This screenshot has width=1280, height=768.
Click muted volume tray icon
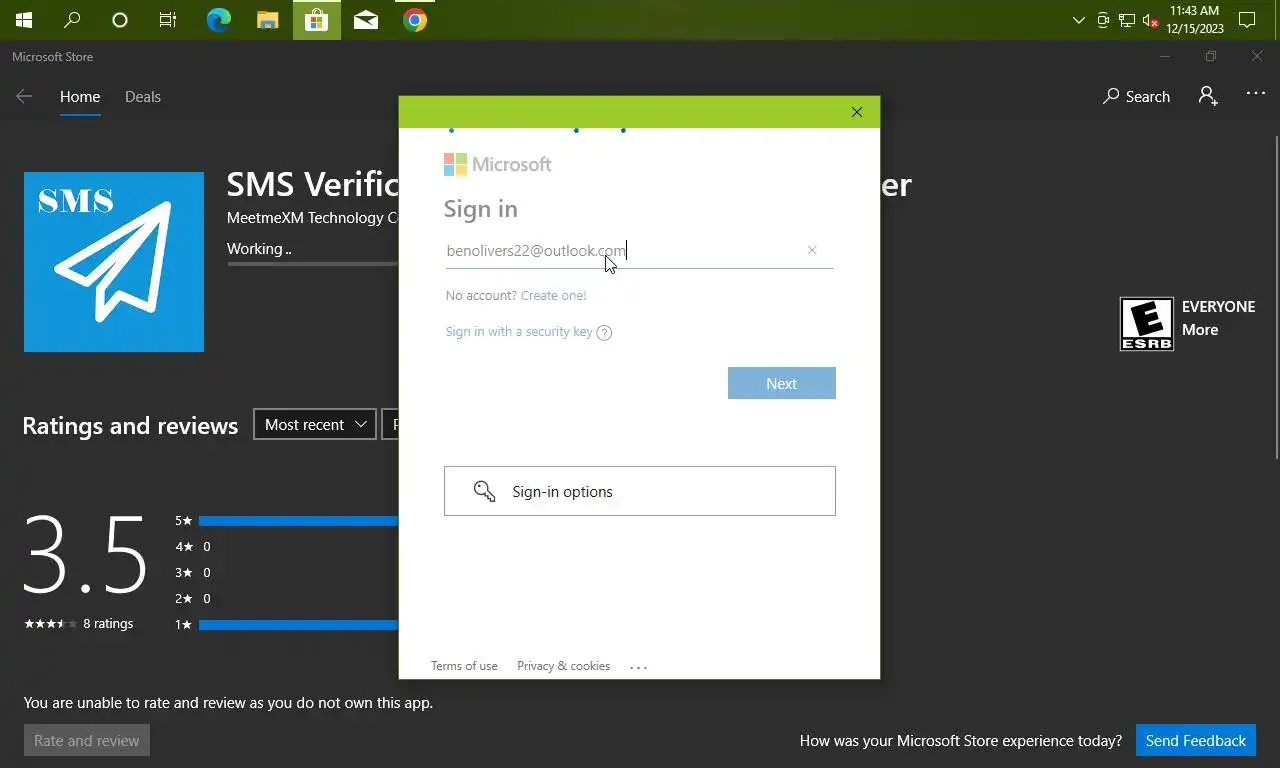click(x=1150, y=20)
